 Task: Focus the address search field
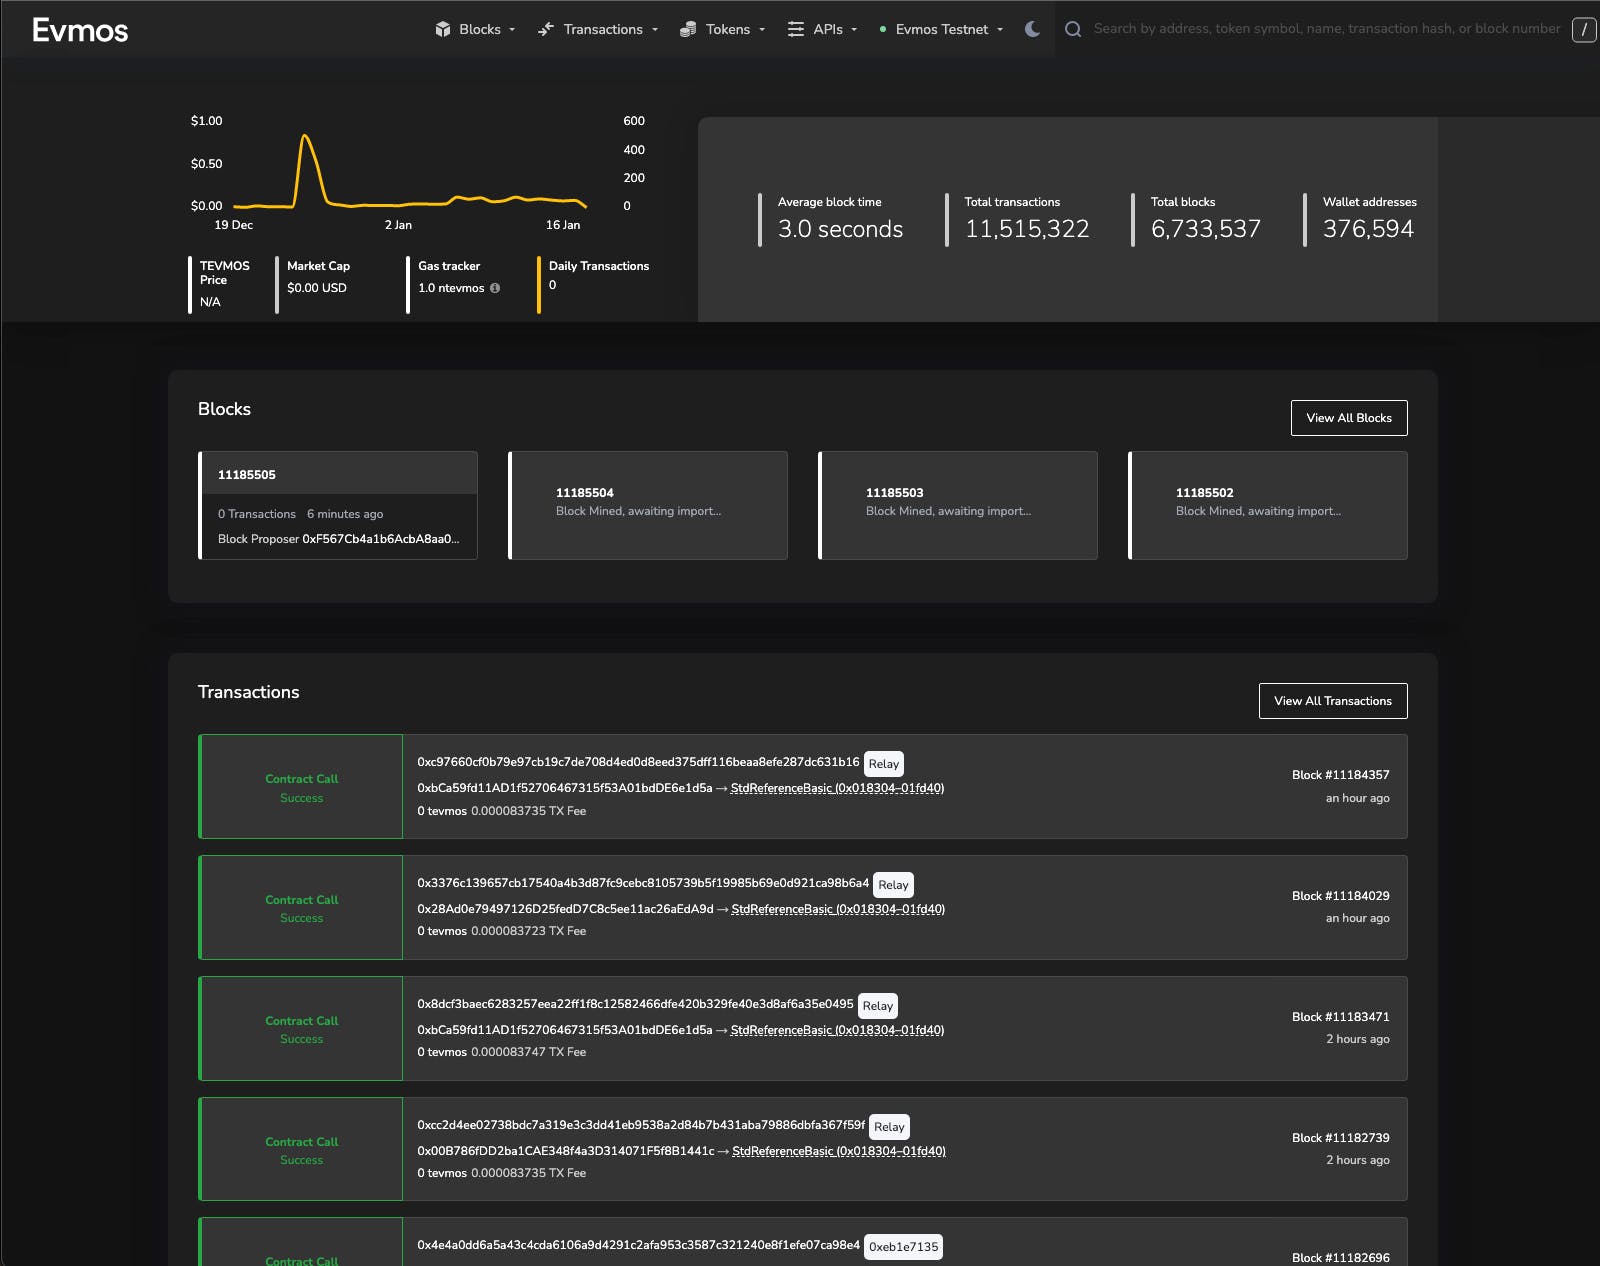point(1326,29)
